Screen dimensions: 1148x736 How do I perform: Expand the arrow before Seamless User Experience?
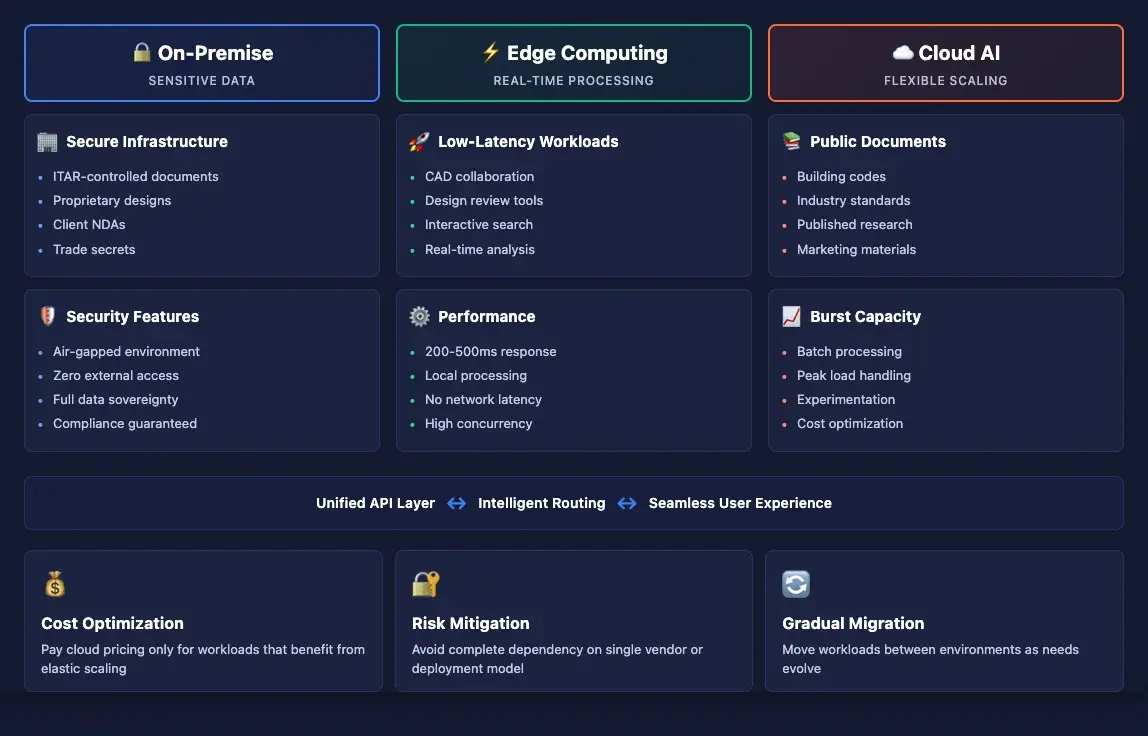(x=626, y=503)
